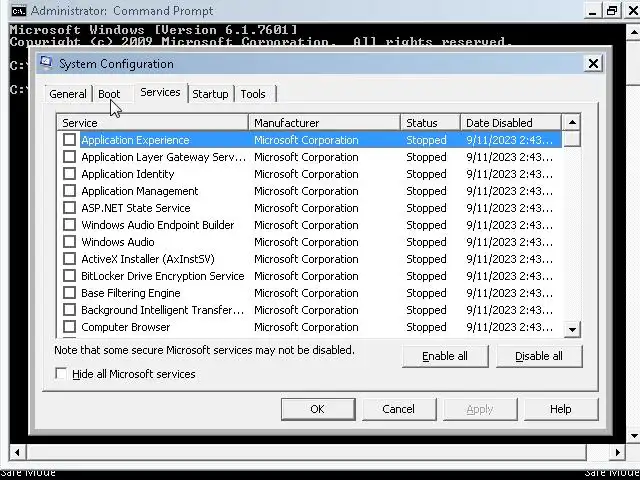
Task: Select the Windows Audio Endpoint Builder name
Action: (158, 225)
